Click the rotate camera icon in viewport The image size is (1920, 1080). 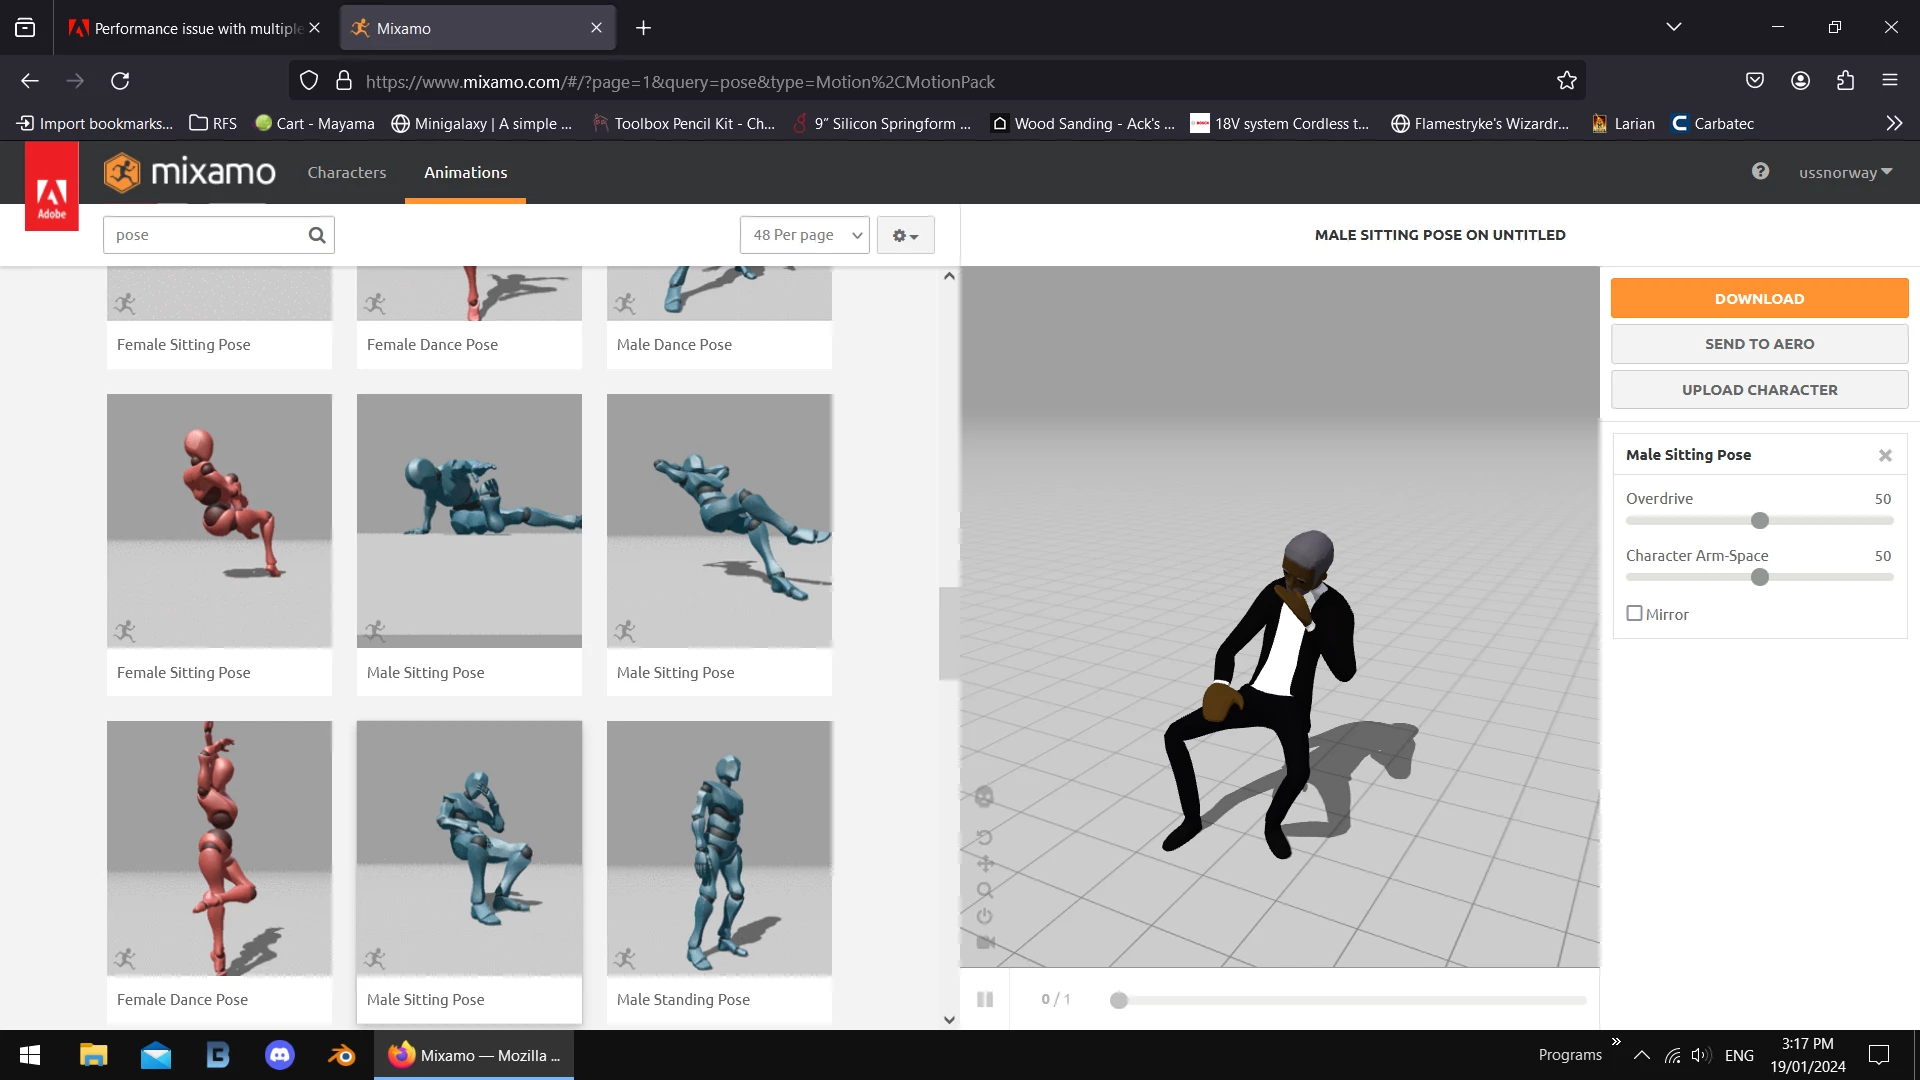tap(984, 837)
